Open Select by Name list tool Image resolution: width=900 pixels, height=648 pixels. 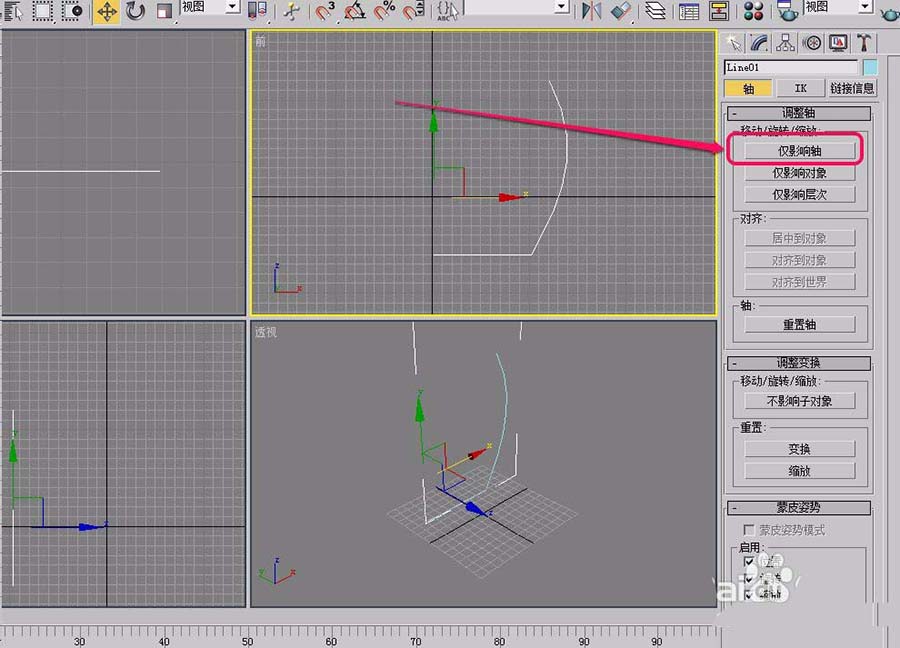click(x=13, y=10)
